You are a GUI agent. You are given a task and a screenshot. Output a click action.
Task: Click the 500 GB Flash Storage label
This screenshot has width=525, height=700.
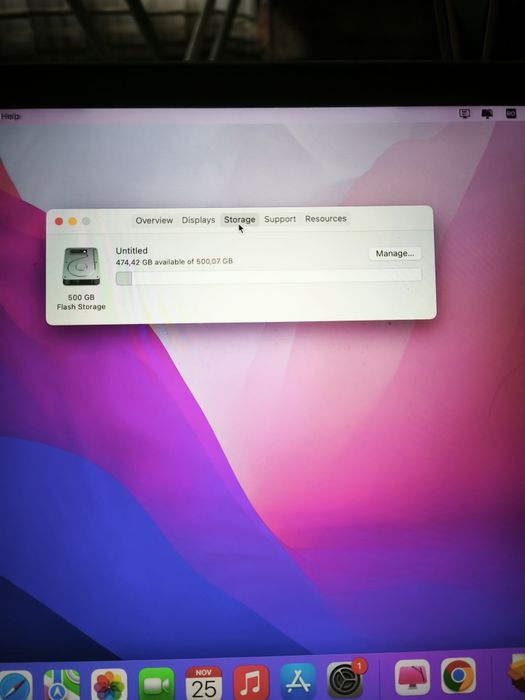[x=81, y=302]
